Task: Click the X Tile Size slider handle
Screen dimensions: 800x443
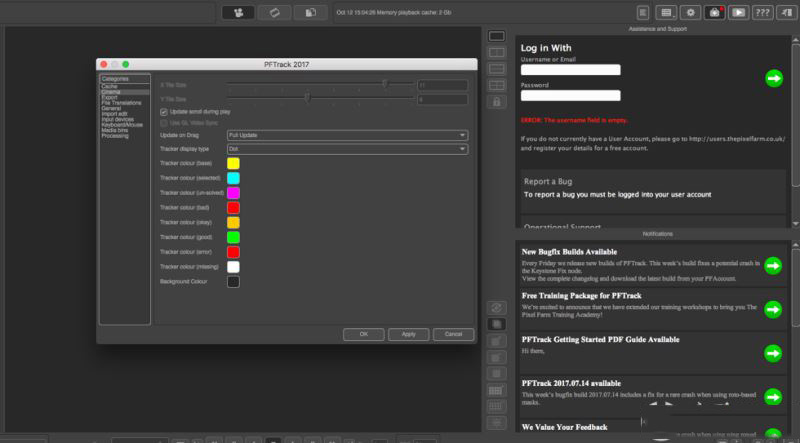Action: pyautogui.click(x=385, y=84)
